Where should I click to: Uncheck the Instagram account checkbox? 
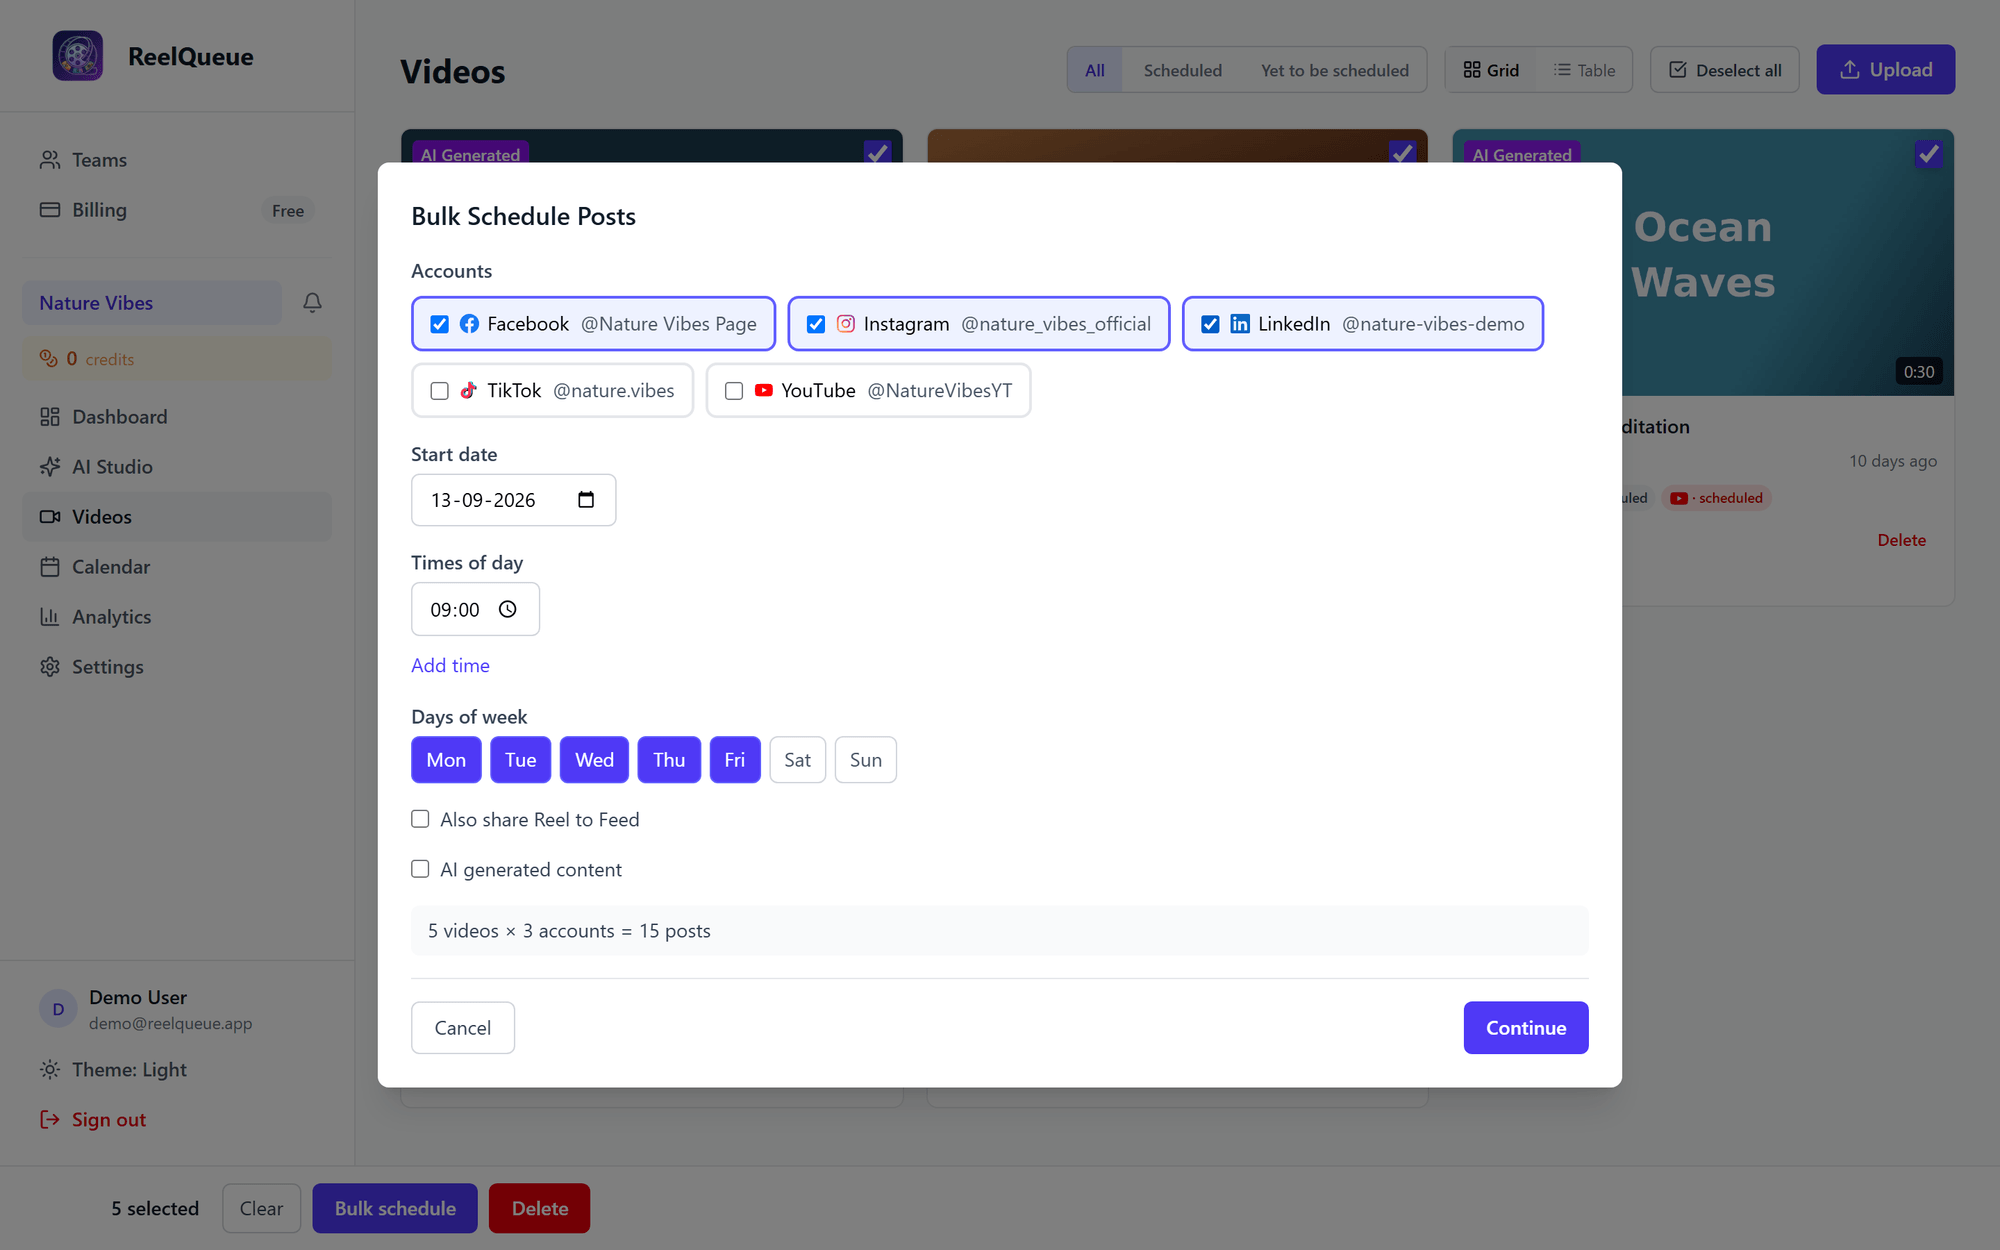tap(816, 324)
